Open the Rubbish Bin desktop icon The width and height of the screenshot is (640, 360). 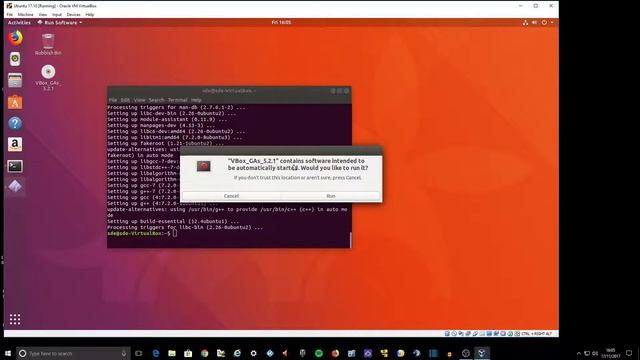tap(48, 44)
